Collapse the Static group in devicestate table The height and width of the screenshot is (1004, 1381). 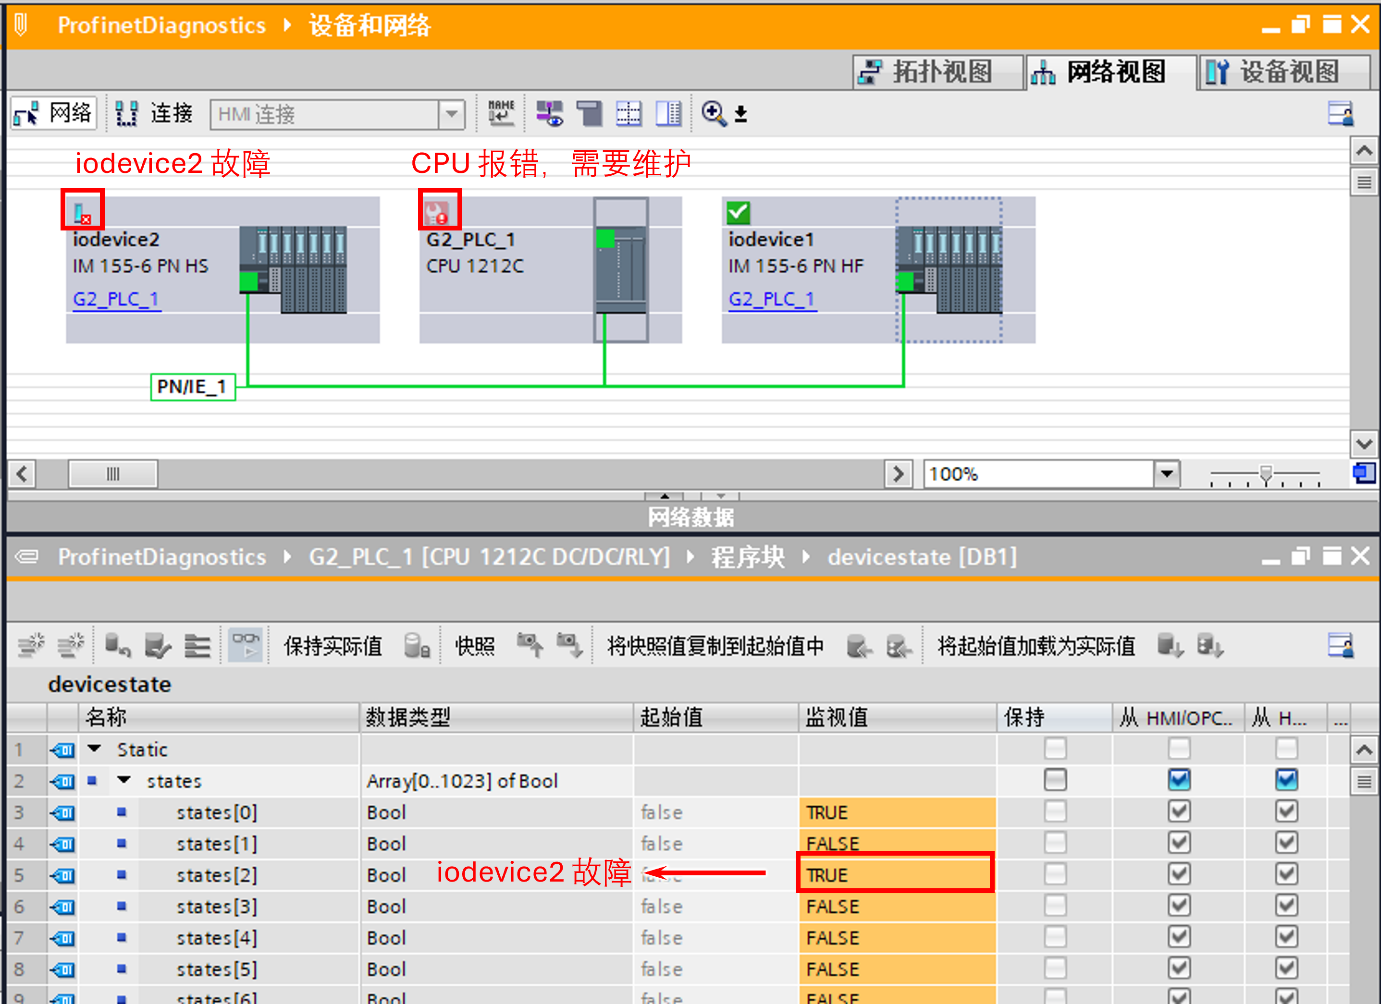(94, 749)
